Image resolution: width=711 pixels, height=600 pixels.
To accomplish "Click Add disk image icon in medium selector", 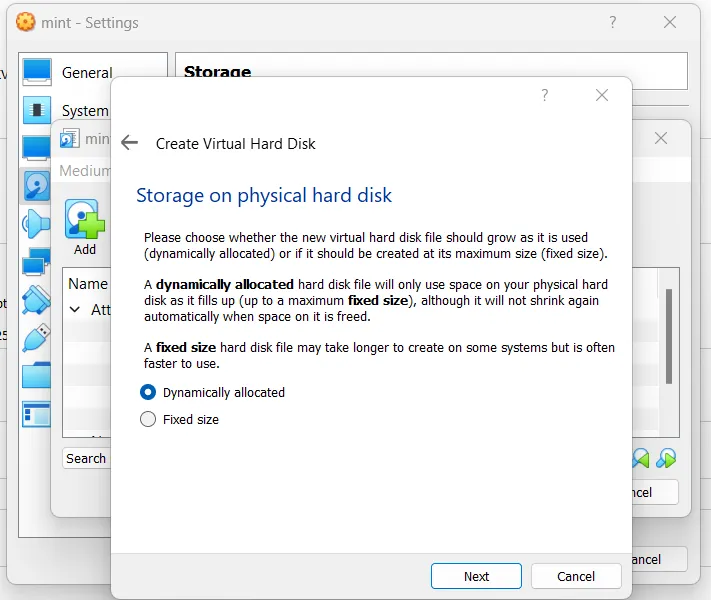I will (x=85, y=219).
